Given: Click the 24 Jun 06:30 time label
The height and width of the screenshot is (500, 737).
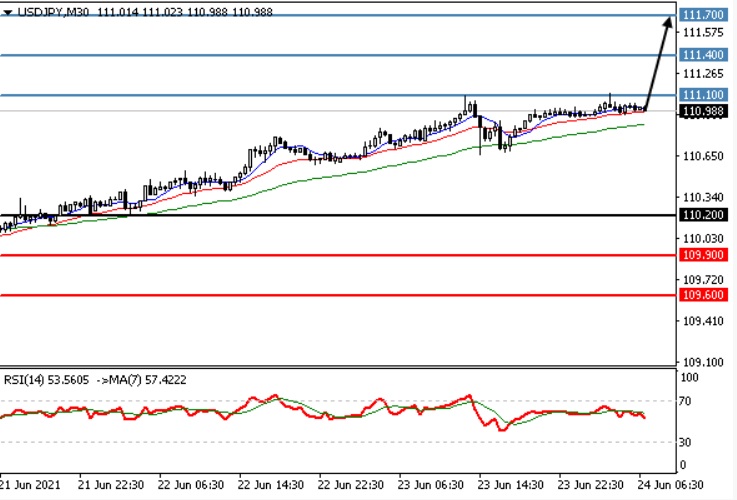Looking at the screenshot, I should tap(671, 485).
